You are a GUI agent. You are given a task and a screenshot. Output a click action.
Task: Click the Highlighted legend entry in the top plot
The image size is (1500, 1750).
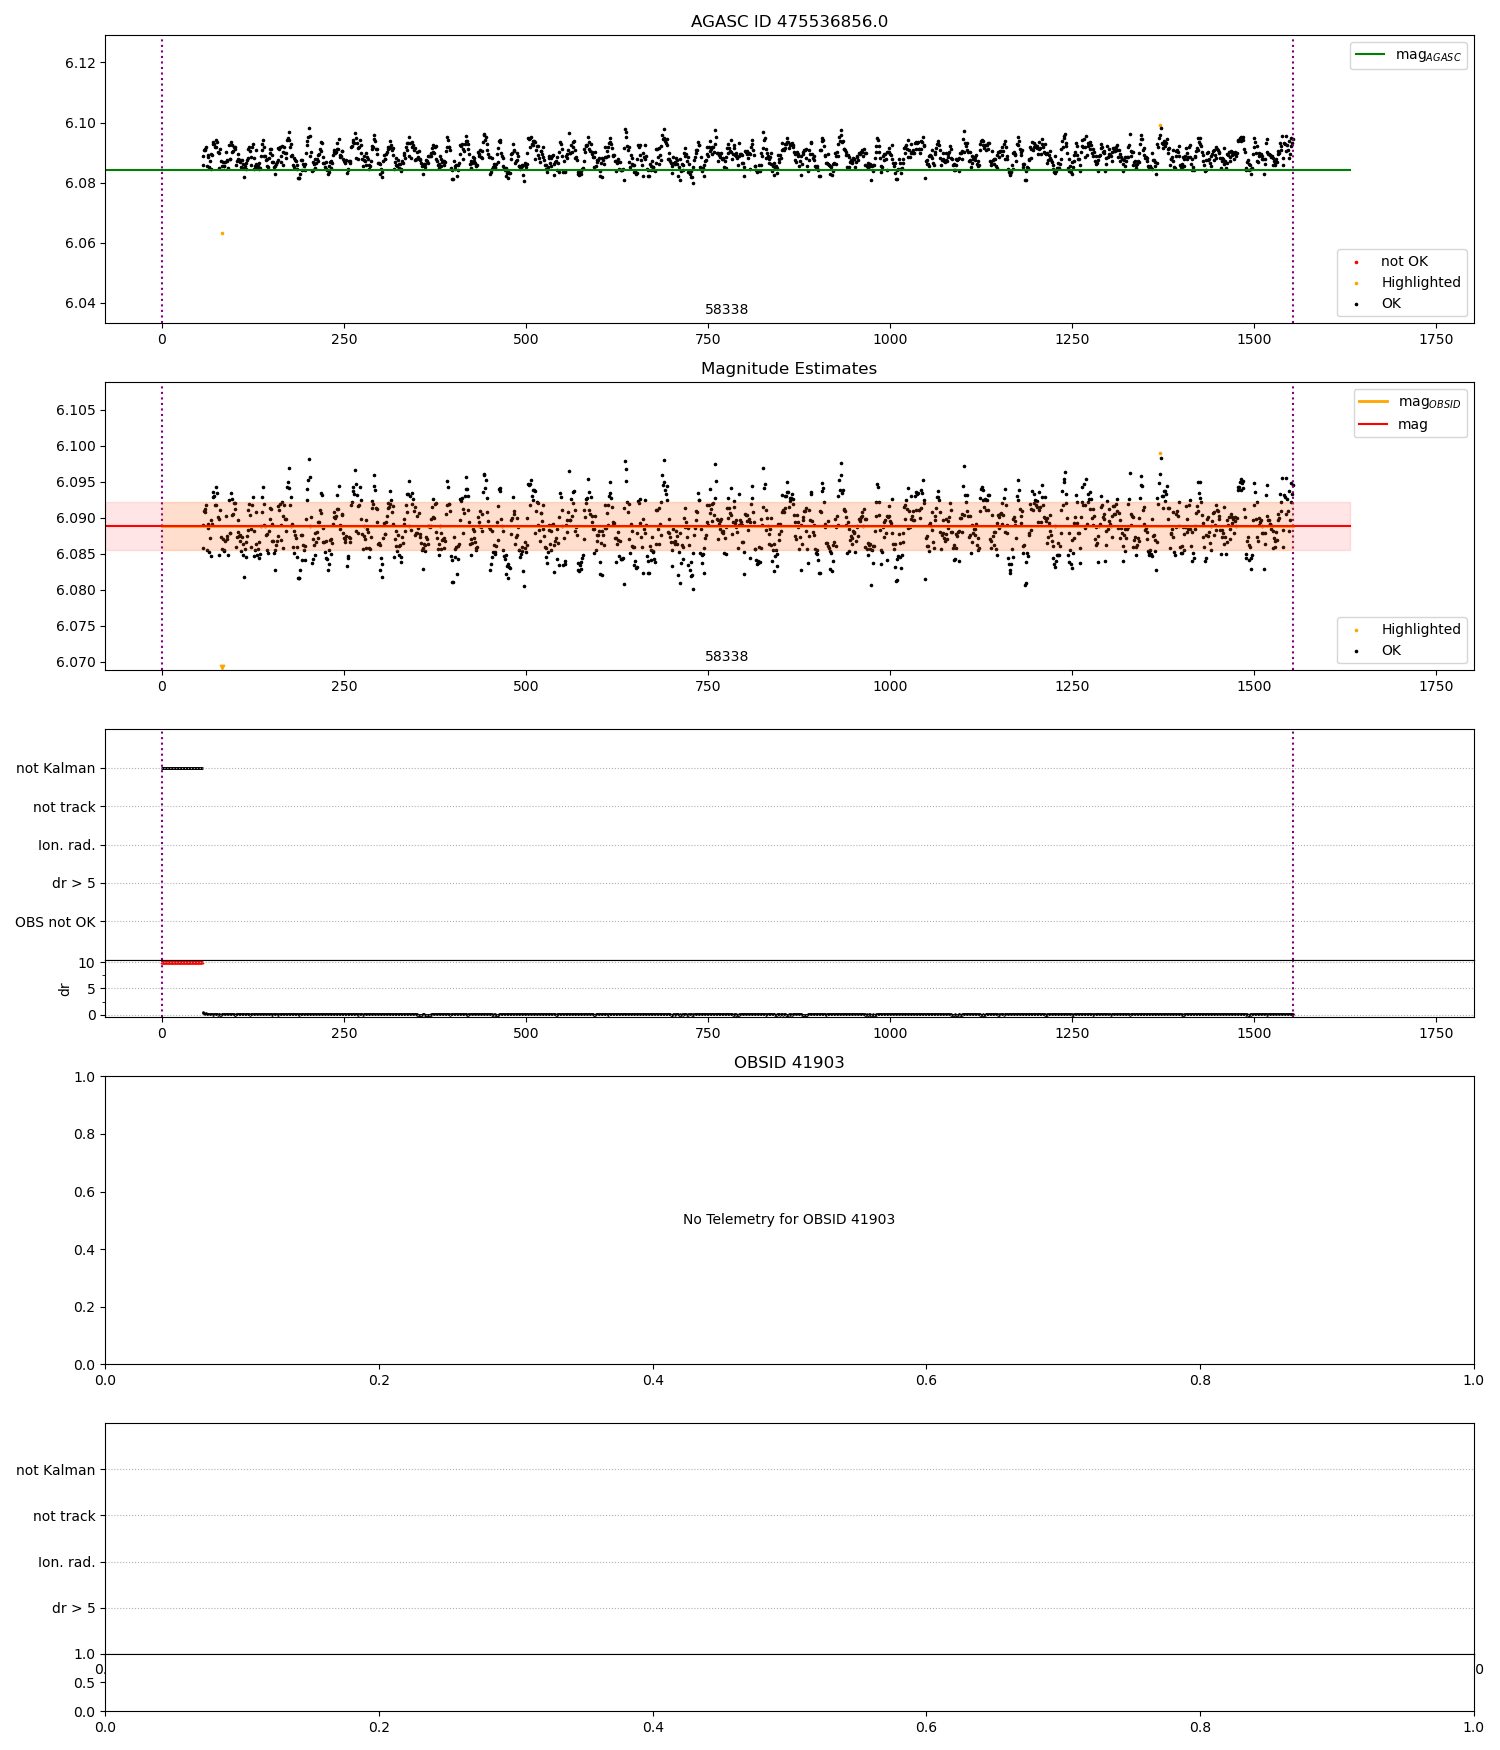(x=1408, y=283)
